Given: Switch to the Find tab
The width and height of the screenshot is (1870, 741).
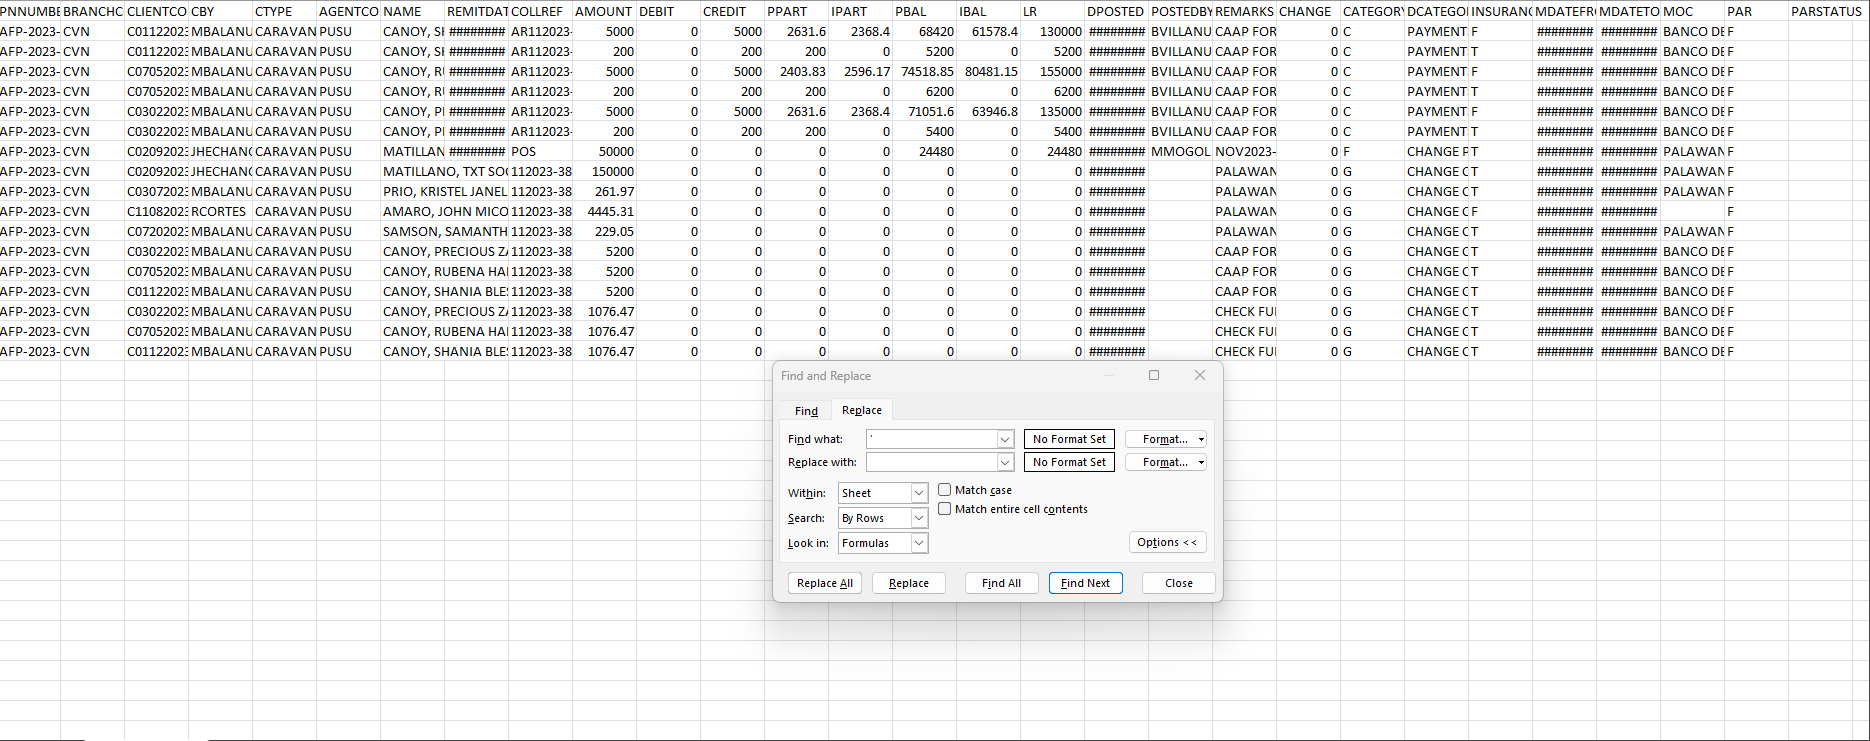Looking at the screenshot, I should click(x=806, y=411).
